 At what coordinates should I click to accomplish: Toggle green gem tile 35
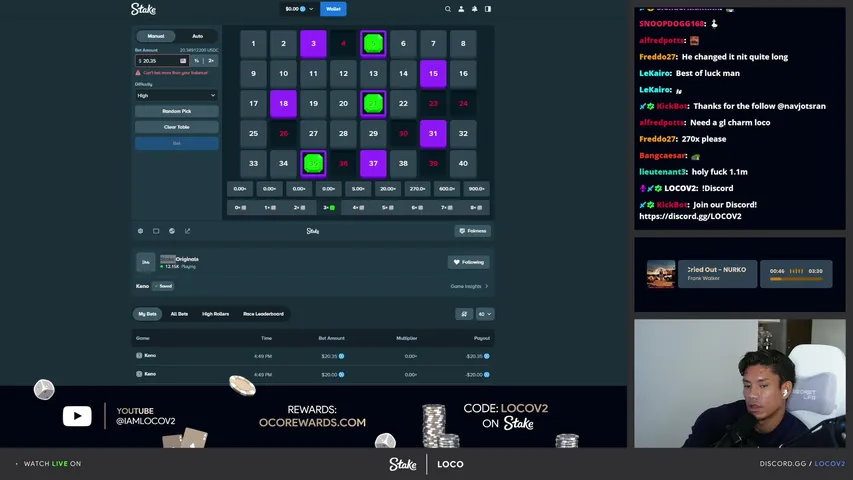pos(313,163)
